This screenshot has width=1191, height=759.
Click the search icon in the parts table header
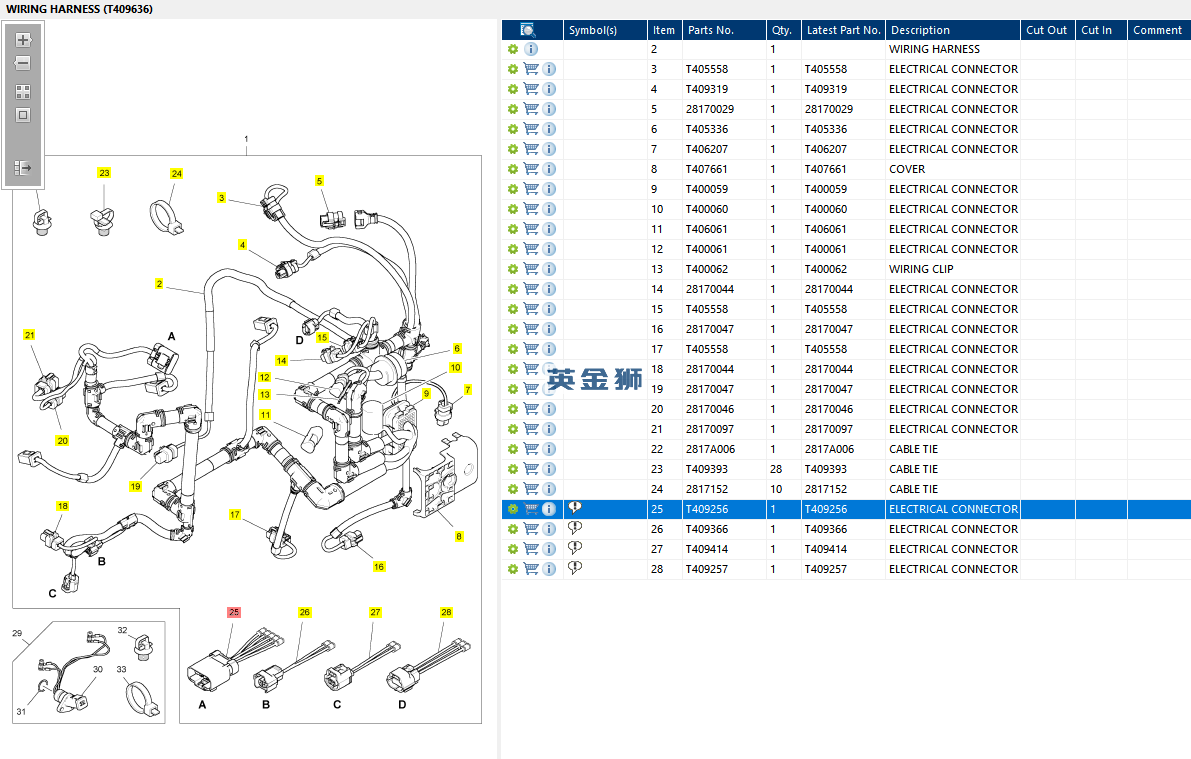pyautogui.click(x=528, y=30)
